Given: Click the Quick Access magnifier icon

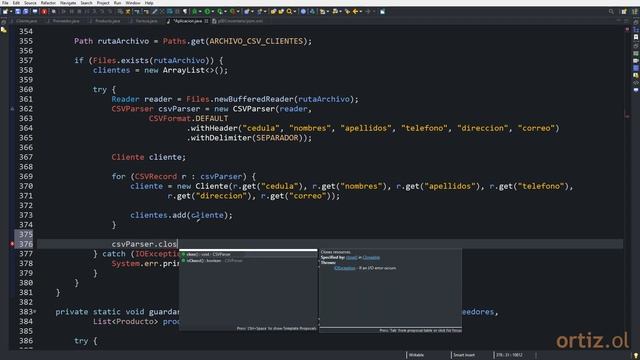Looking at the screenshot, I should click(x=611, y=11).
